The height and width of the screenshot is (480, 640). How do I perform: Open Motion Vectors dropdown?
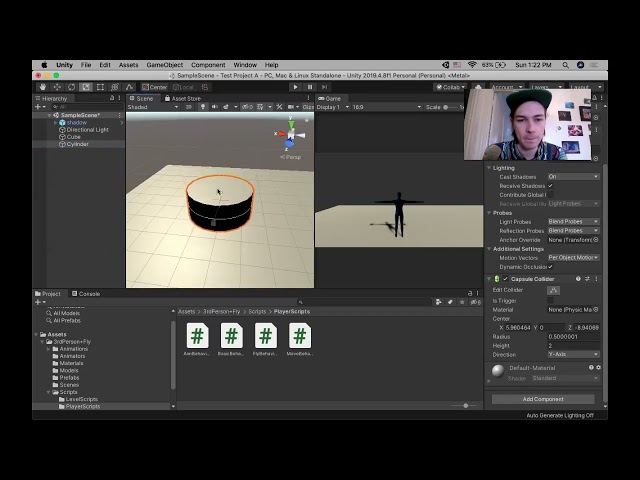[573, 258]
